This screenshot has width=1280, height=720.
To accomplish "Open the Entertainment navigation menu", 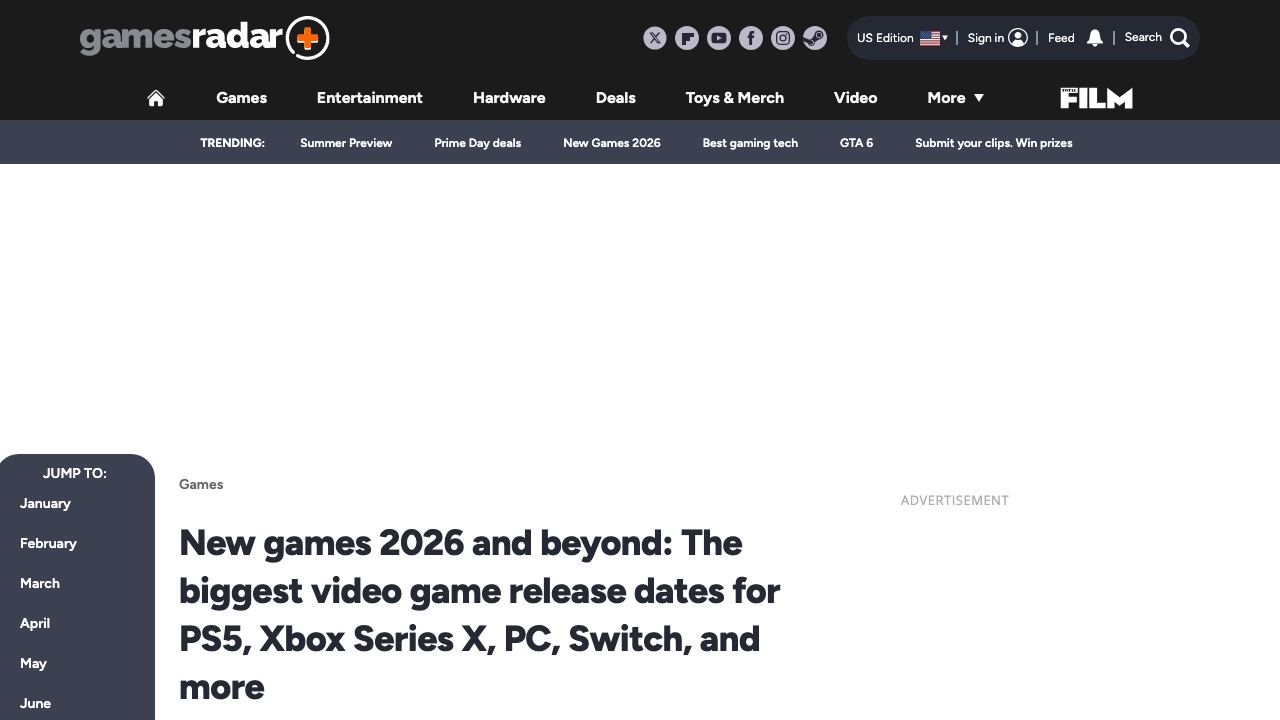I will 369,98.
